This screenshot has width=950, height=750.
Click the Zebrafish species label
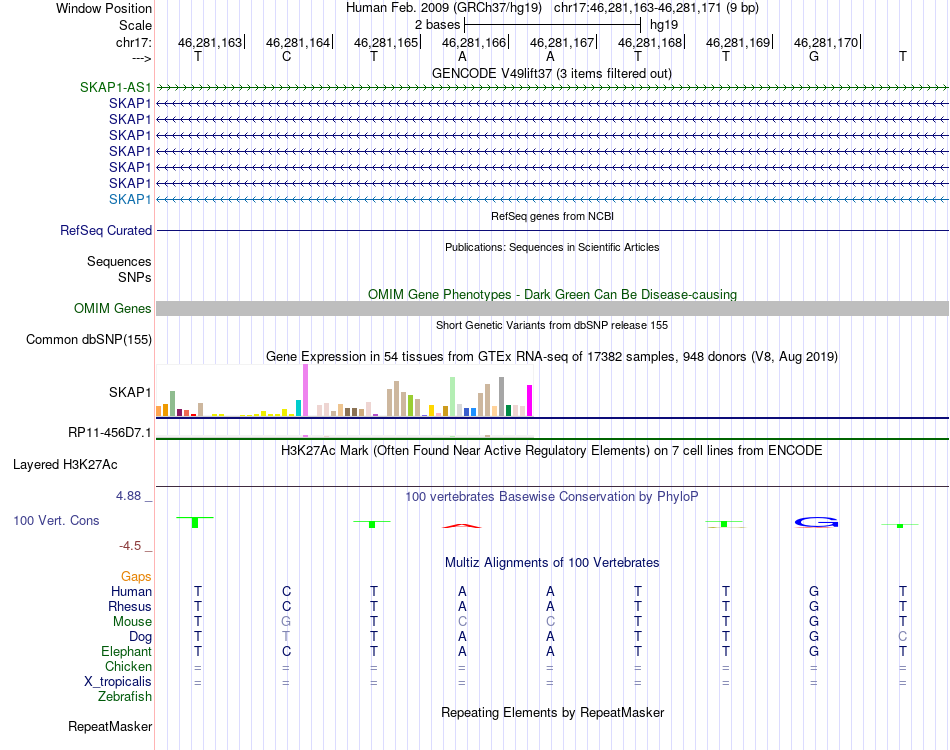(125, 697)
